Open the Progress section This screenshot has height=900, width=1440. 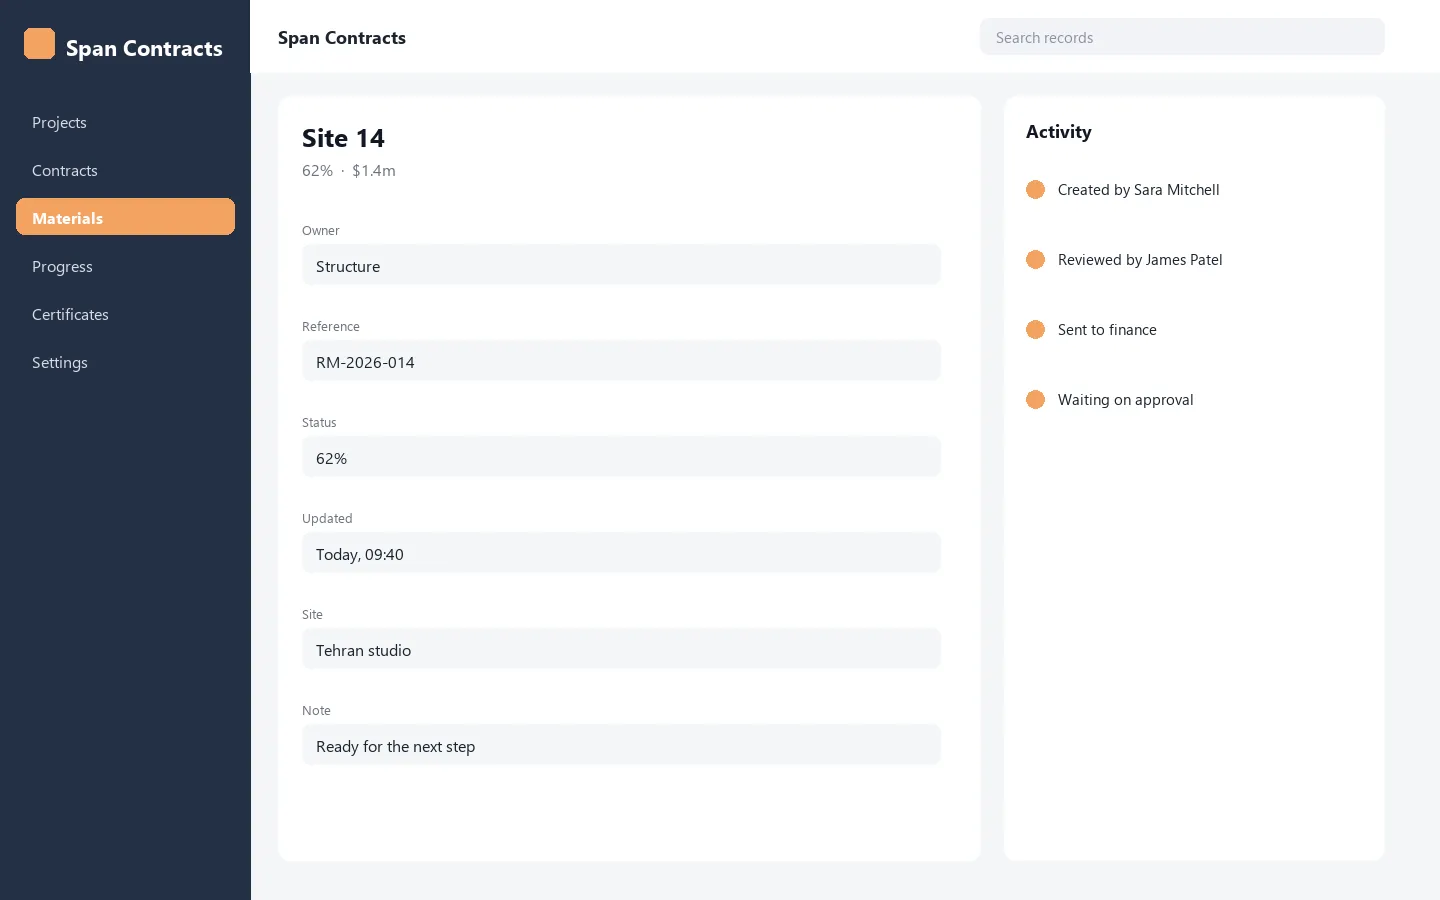click(x=125, y=266)
